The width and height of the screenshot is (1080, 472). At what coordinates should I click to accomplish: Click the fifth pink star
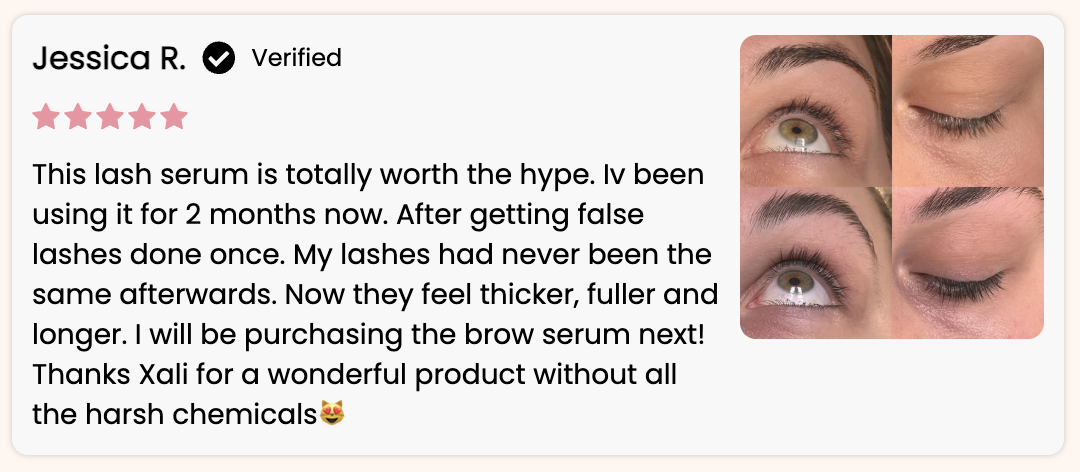(174, 116)
